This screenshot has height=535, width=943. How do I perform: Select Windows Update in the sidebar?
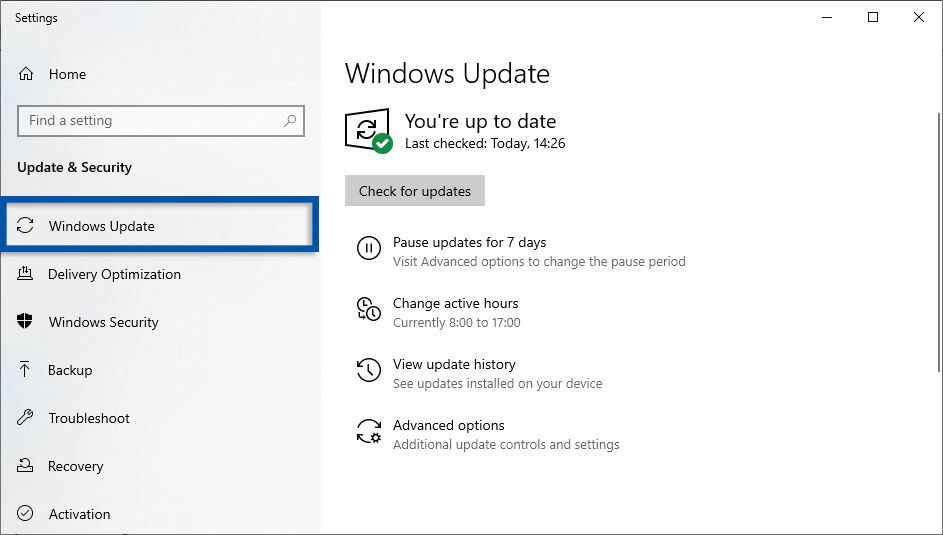(101, 226)
